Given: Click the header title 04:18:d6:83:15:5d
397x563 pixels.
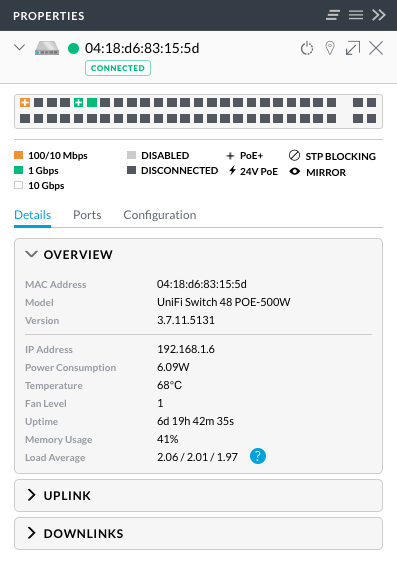Looking at the screenshot, I should pos(142,48).
